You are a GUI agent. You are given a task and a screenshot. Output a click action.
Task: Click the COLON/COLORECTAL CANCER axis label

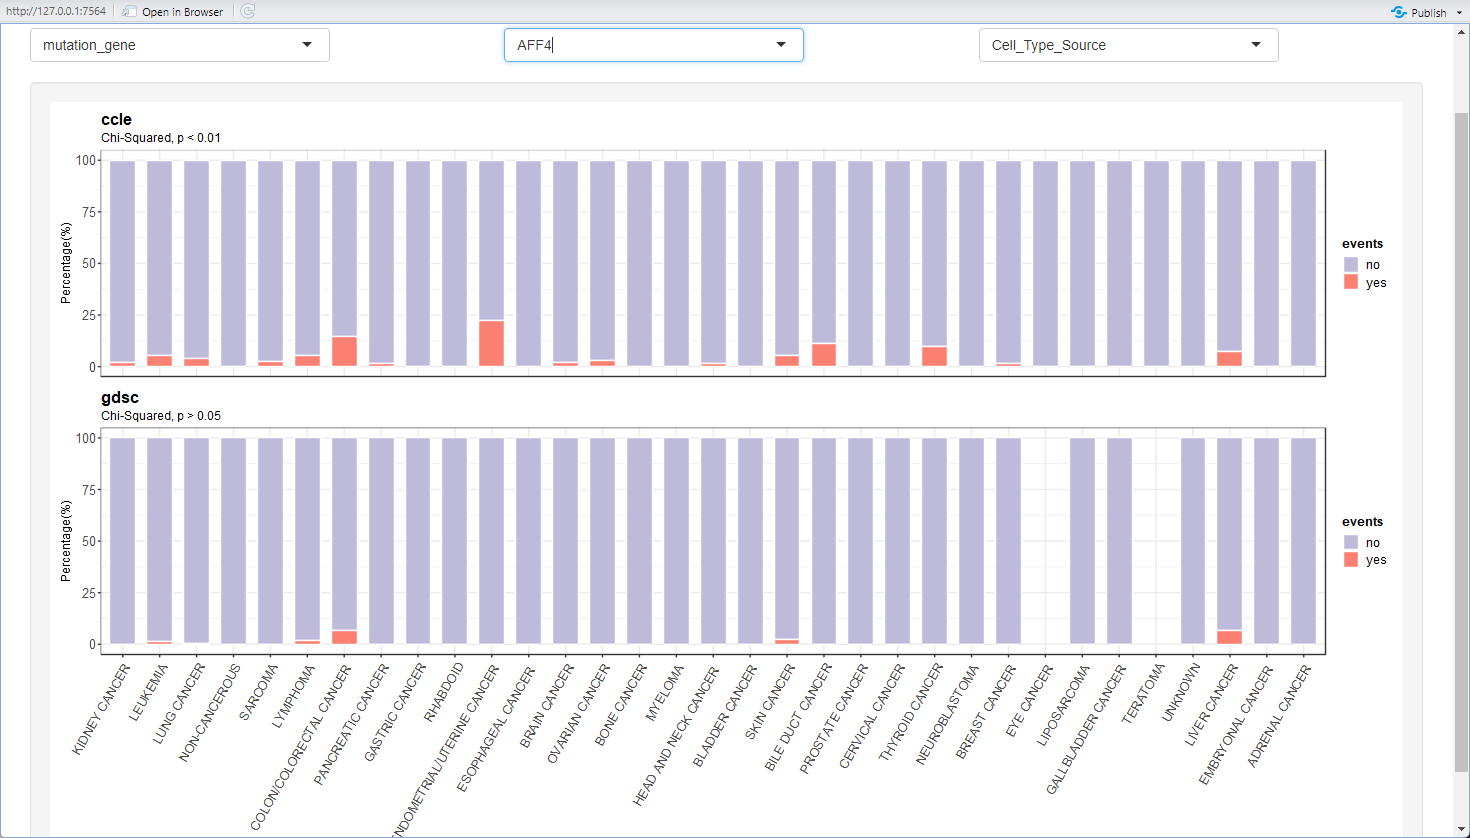300,747
